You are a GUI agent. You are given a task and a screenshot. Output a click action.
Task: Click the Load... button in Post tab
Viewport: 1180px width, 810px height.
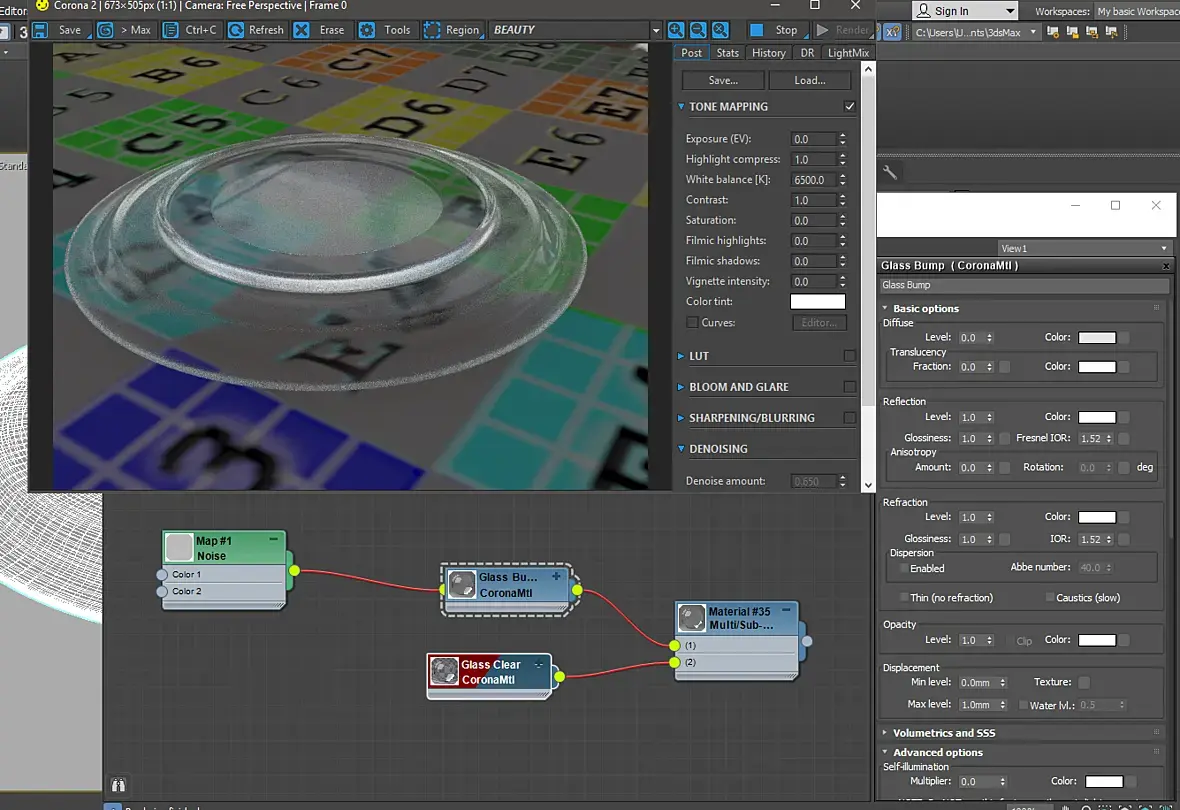tap(810, 80)
